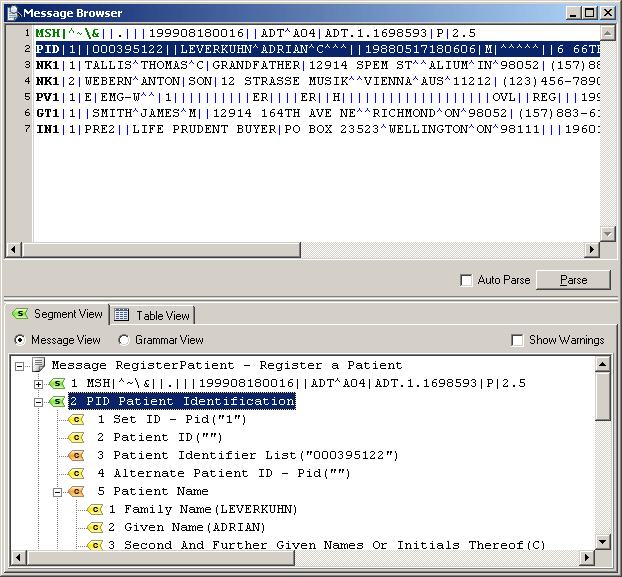Select '2 PID Patient Identification' tree row
This screenshot has width=622, height=577.
tap(182, 401)
